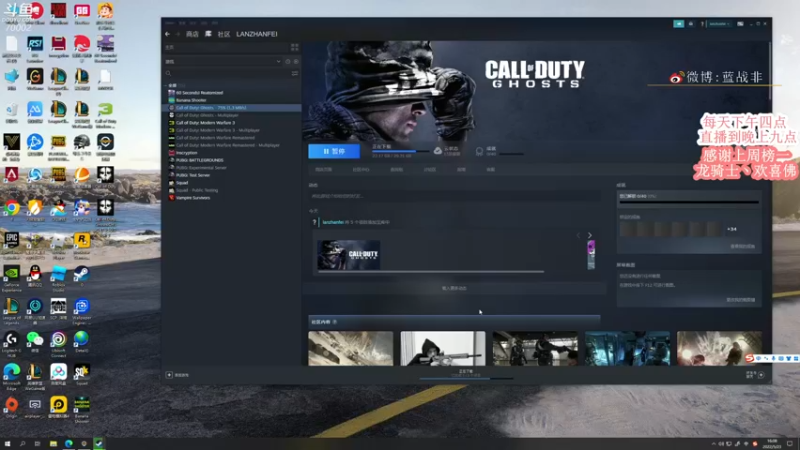Screen dimensions: 800x450
Task: Pause the download with 暂停 button
Action: click(334, 152)
